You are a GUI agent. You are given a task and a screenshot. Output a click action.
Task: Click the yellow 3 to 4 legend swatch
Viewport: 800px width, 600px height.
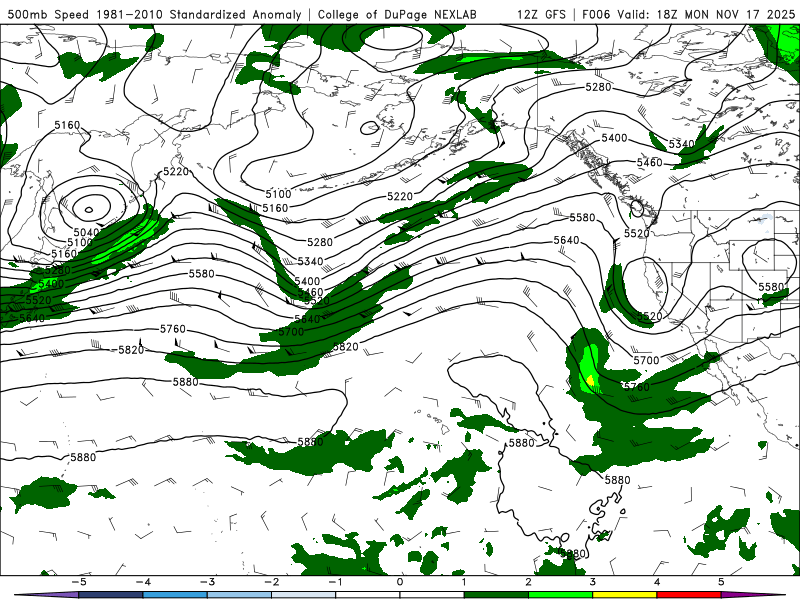click(x=624, y=595)
